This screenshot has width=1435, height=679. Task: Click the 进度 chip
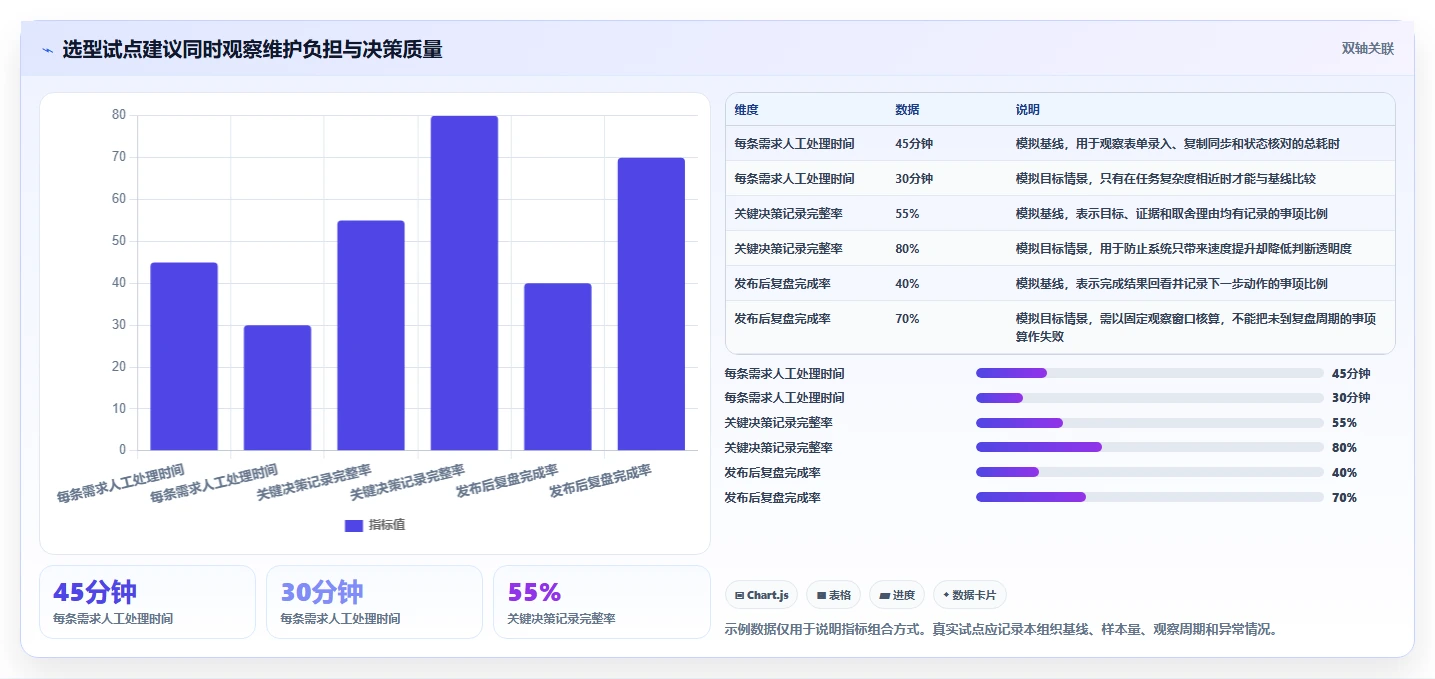pos(897,595)
